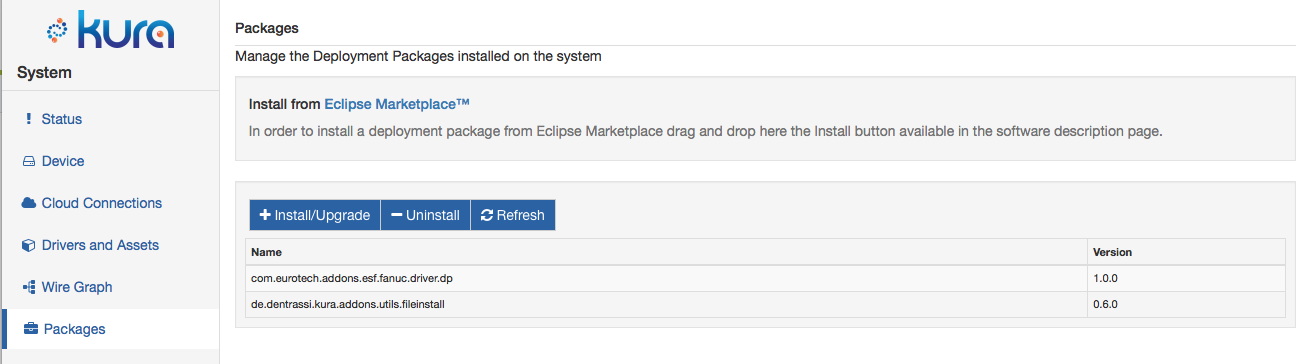The image size is (1311, 364).
Task: Select the de.dentrassi.kura.addons.utils.fileinstall package row
Action: coord(765,304)
